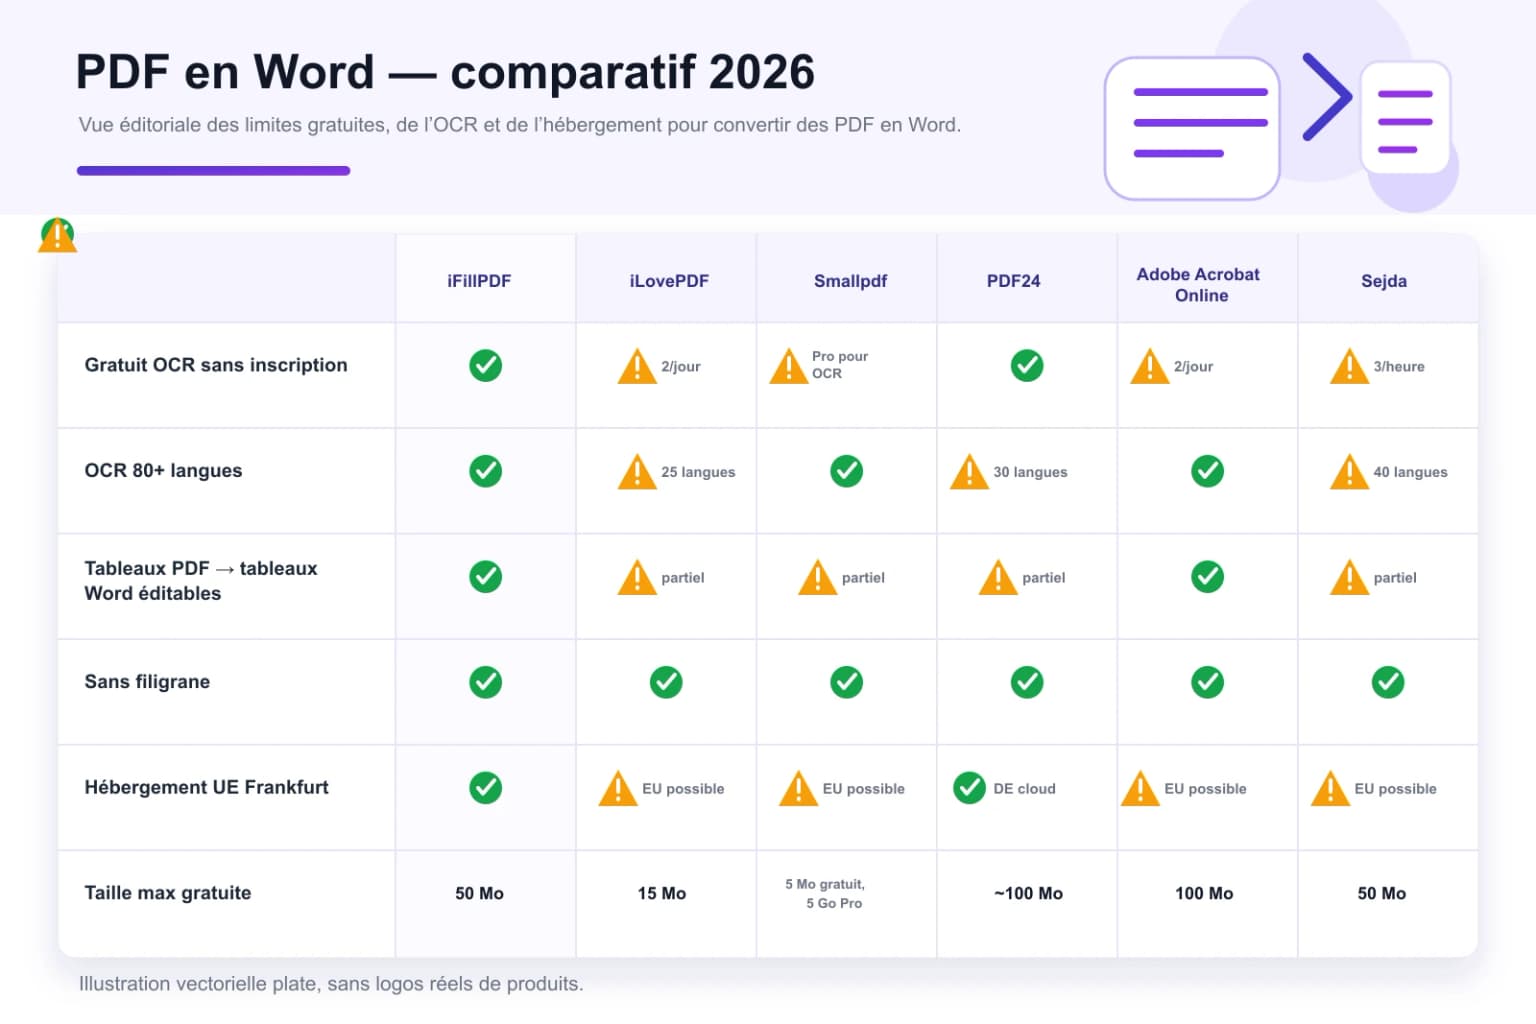Viewport: 1536px width, 1024px height.
Task: Click iFillPDF check mark in Tableaux PDF row
Action: (x=486, y=577)
